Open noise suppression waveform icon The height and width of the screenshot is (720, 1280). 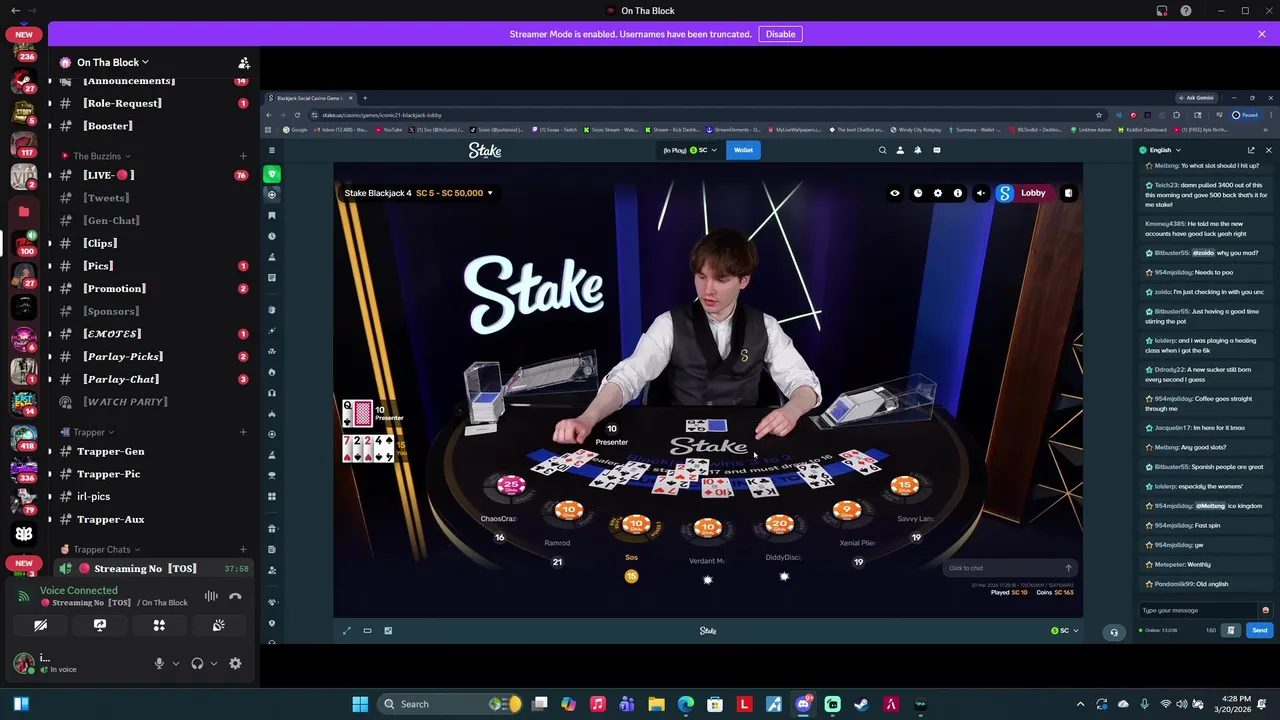(211, 596)
